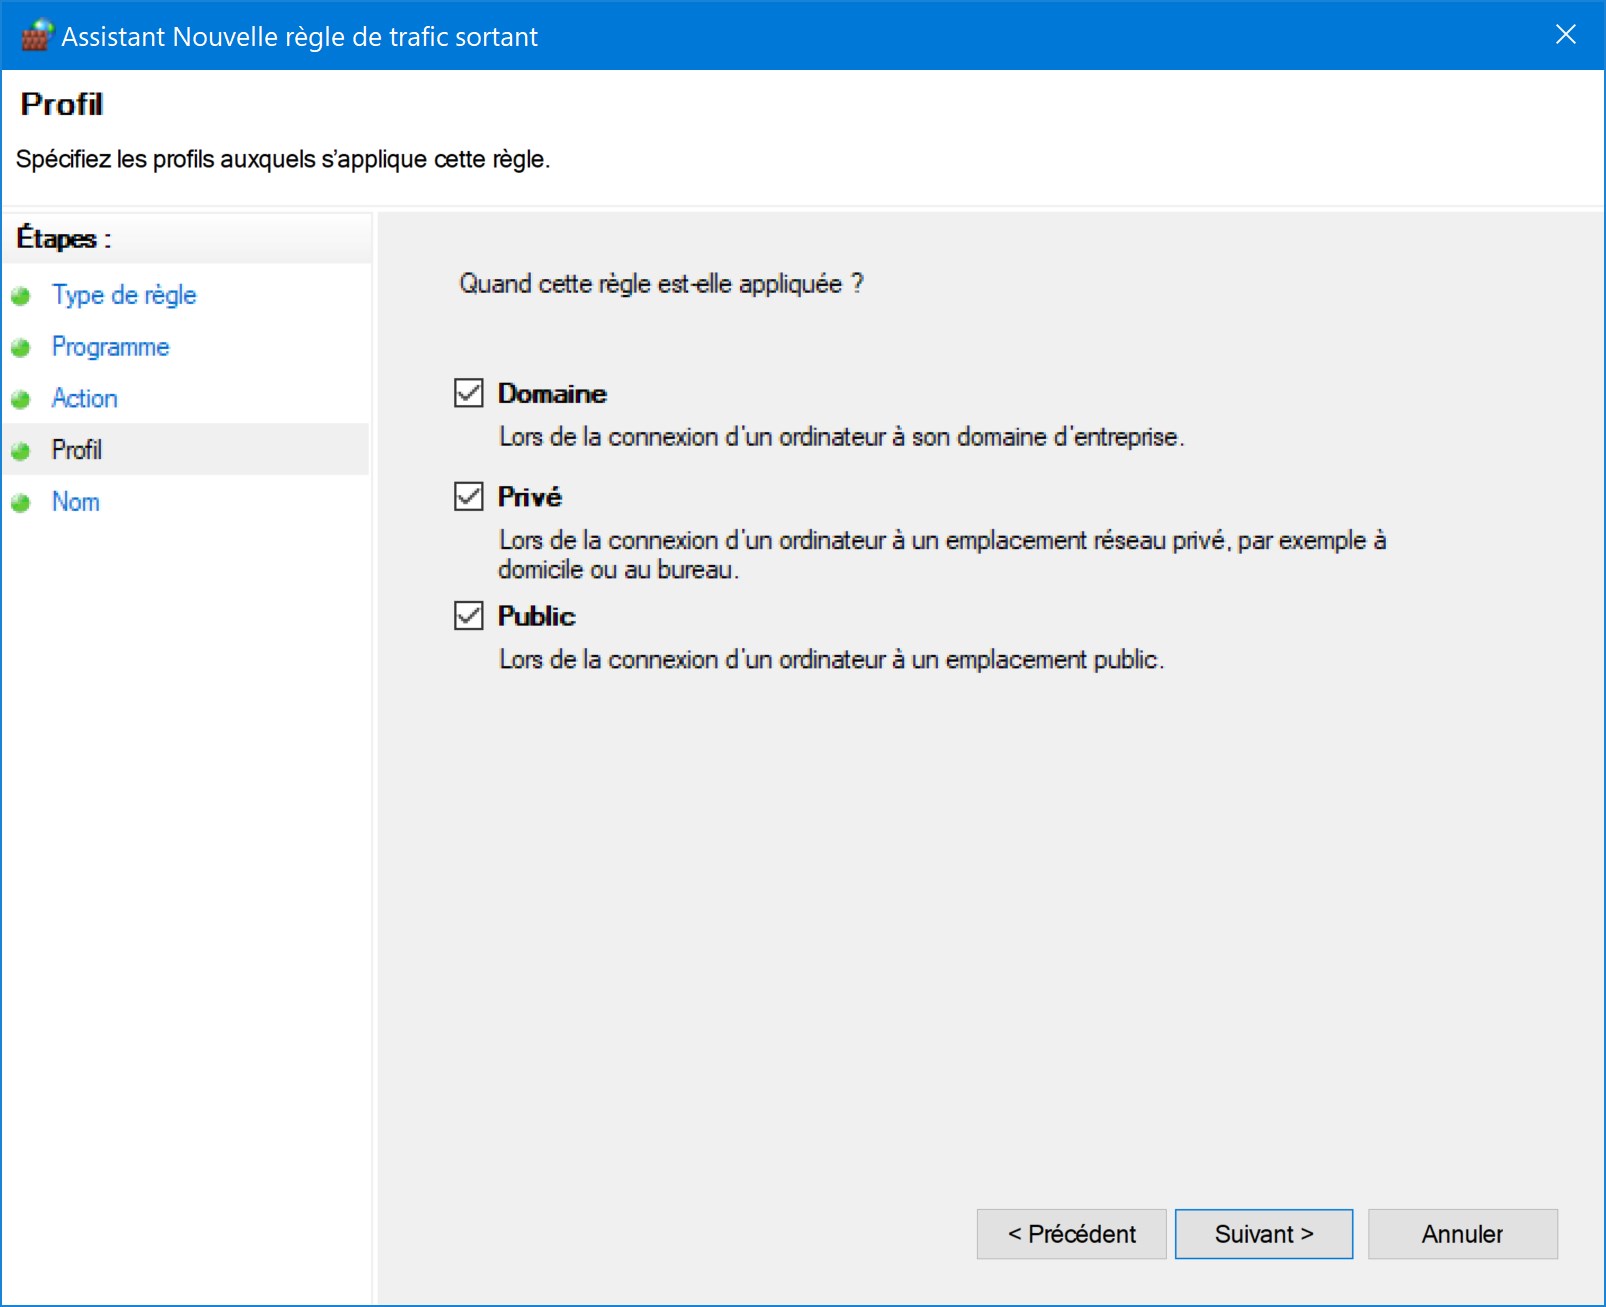
Task: Go to the Action step
Action: coord(85,398)
